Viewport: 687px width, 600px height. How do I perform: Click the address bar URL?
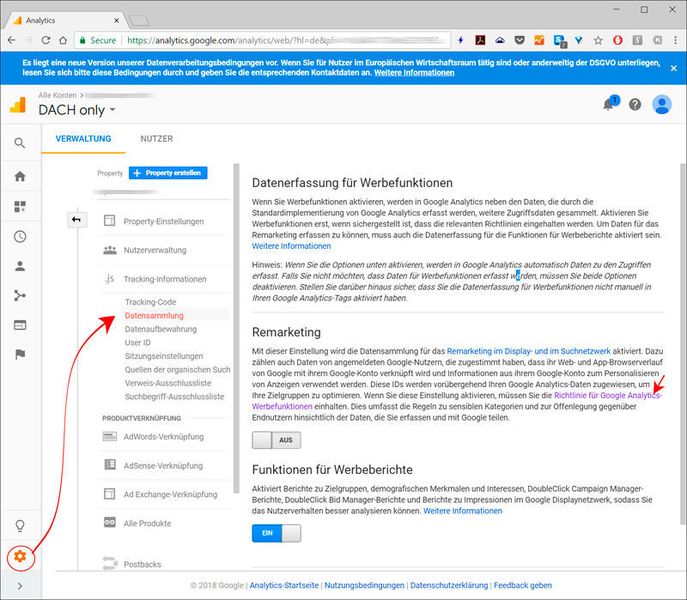[264, 40]
